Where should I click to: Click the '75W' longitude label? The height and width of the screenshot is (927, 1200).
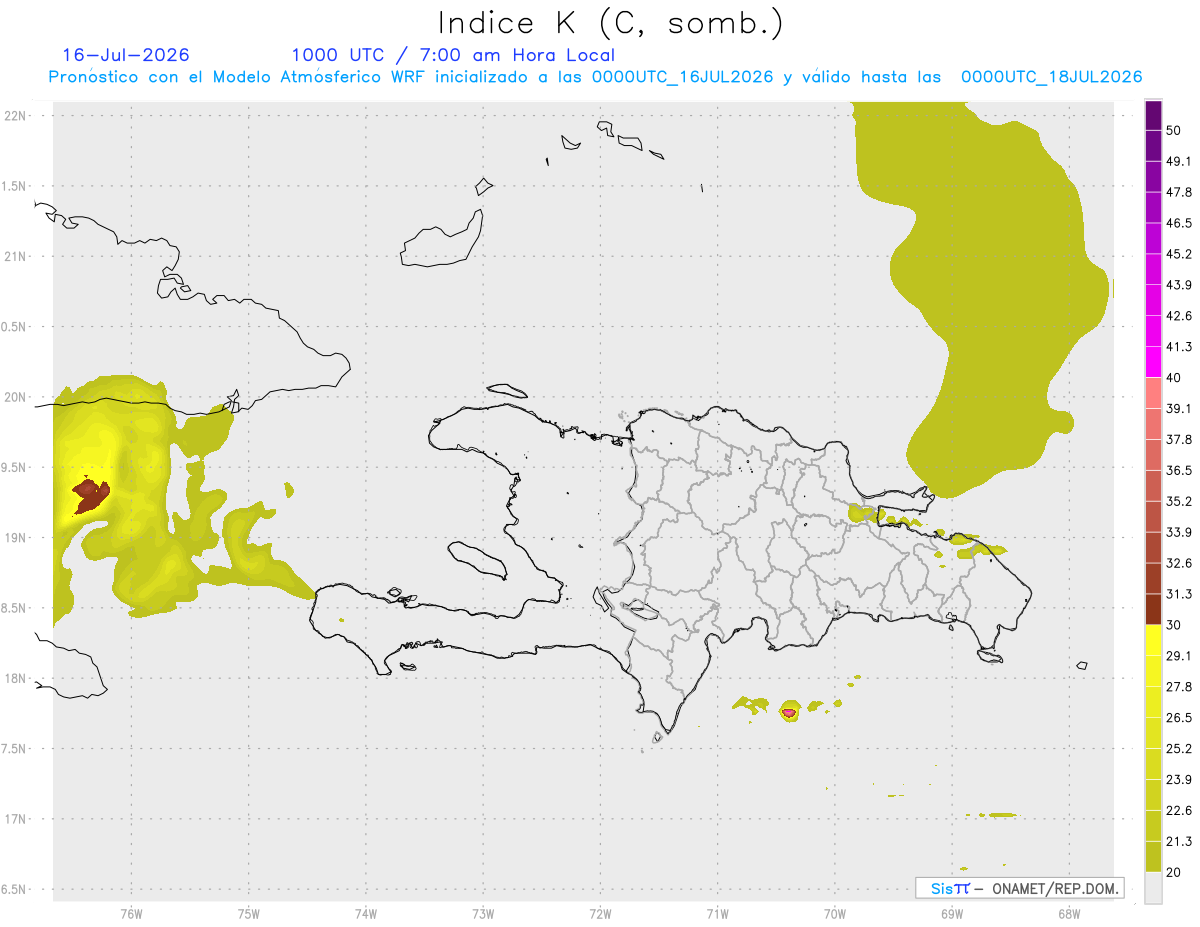[248, 912]
